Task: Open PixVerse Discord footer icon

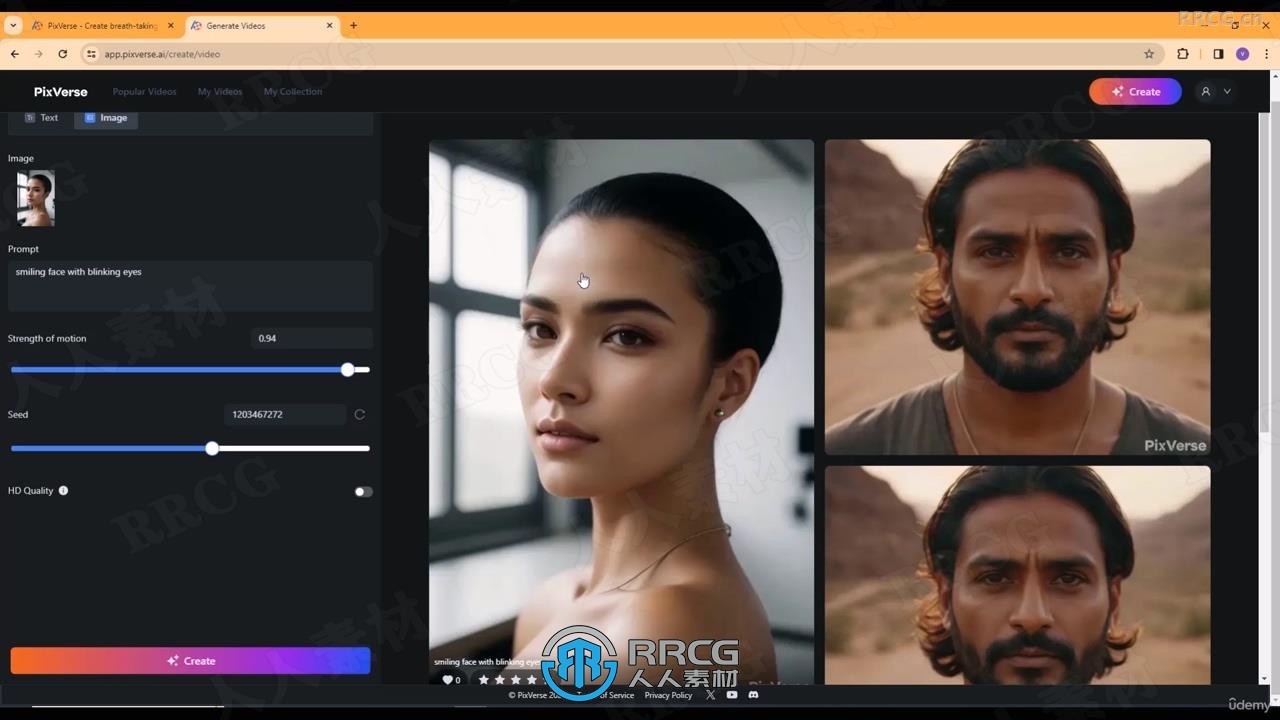Action: pyautogui.click(x=753, y=695)
